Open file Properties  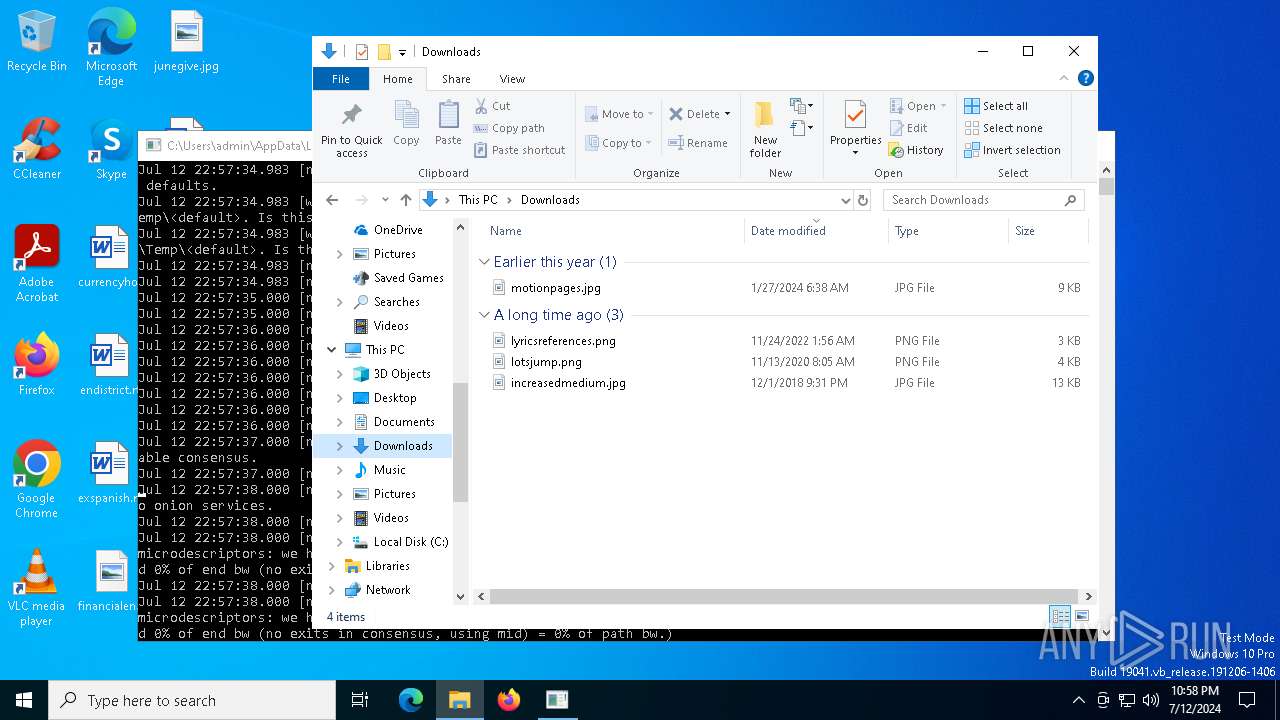855,129
